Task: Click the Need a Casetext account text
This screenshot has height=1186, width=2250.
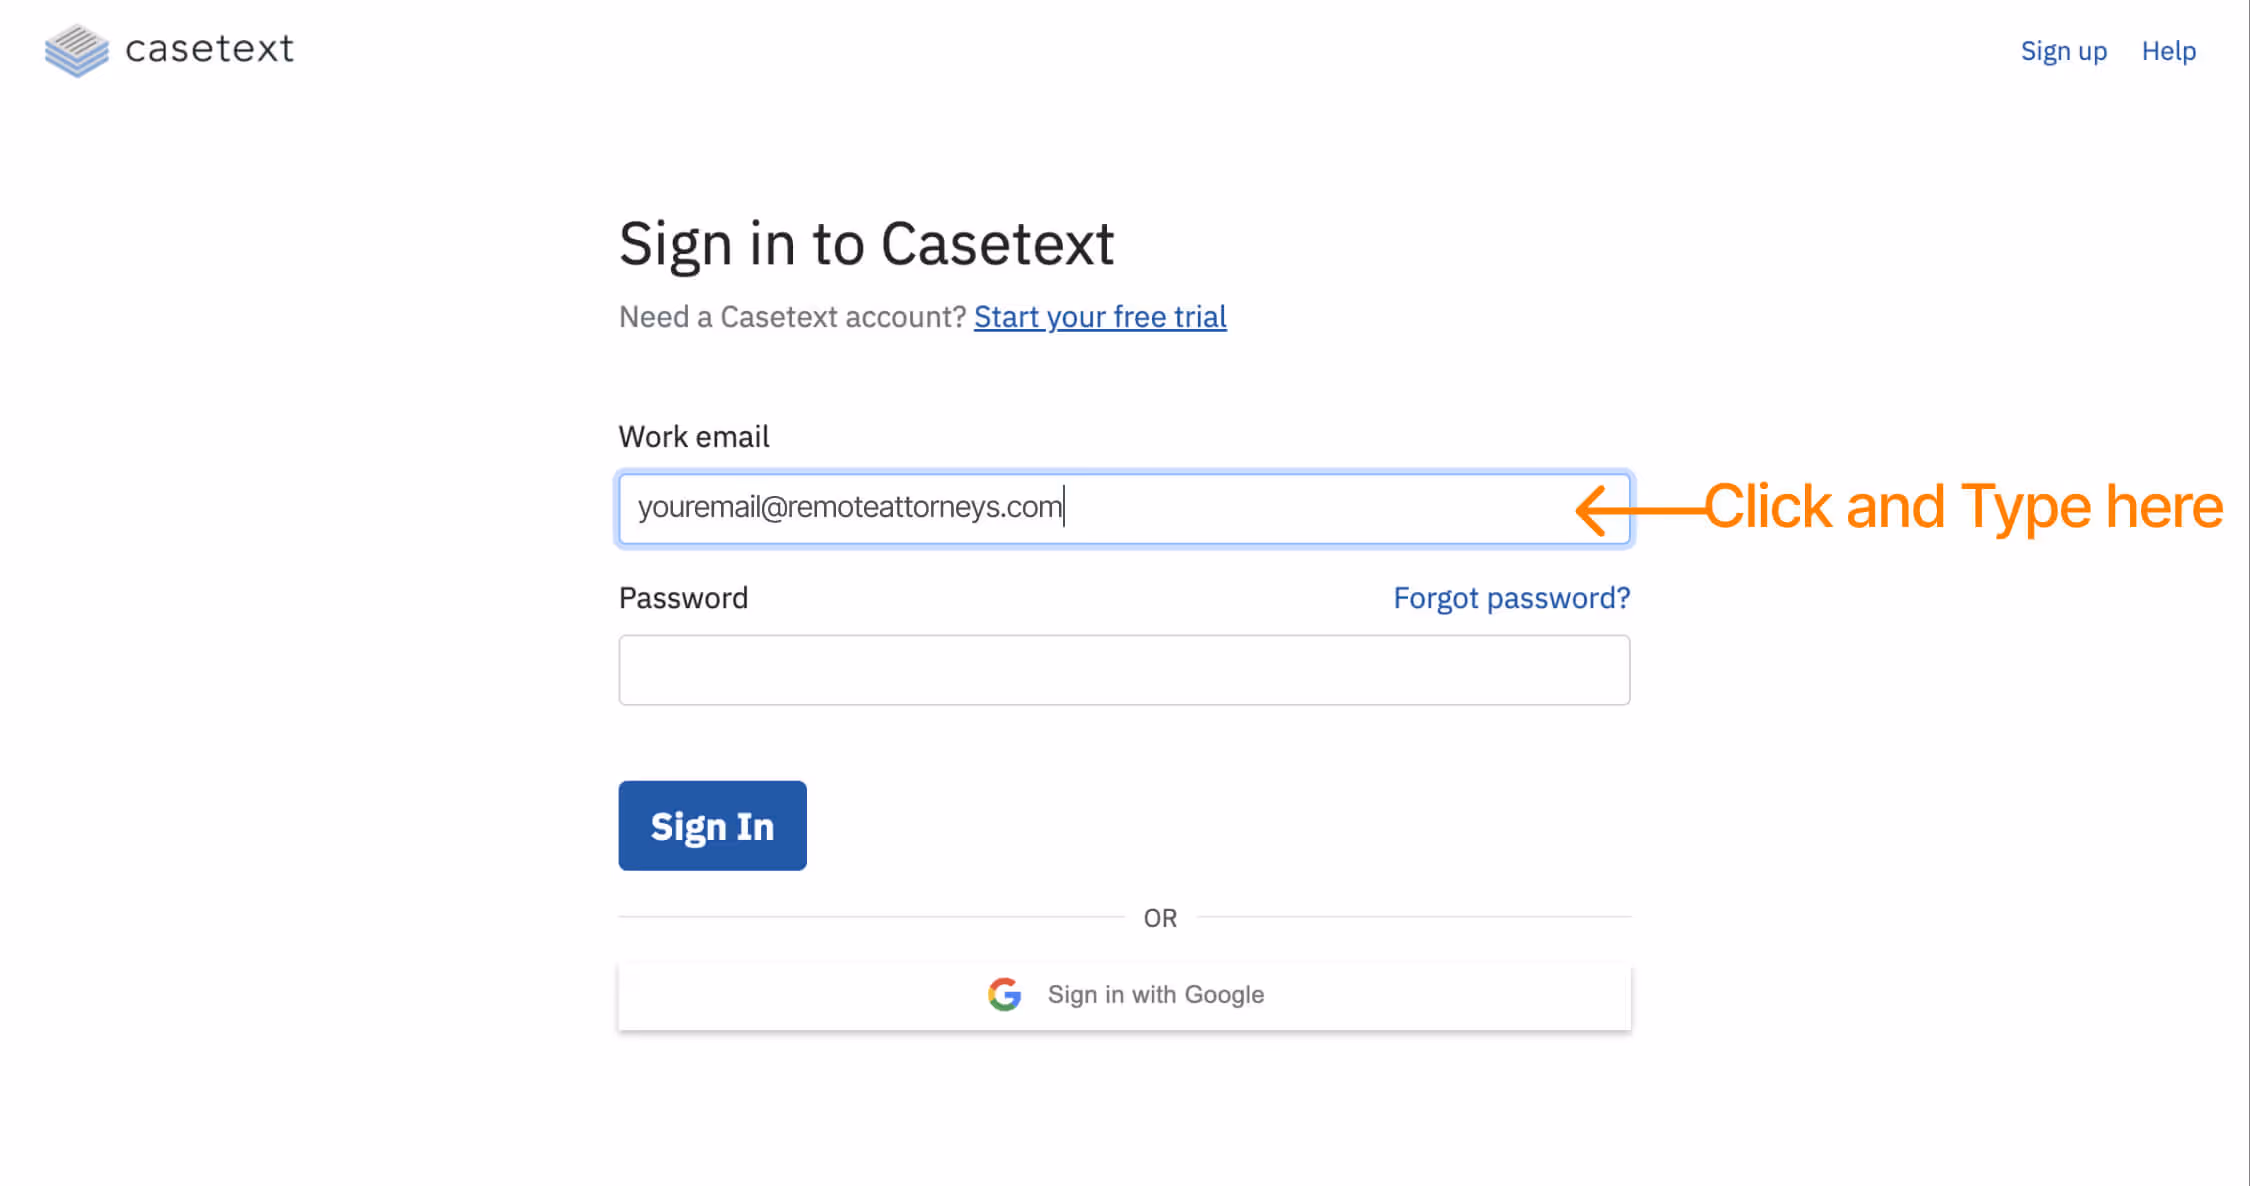Action: pyautogui.click(x=791, y=316)
